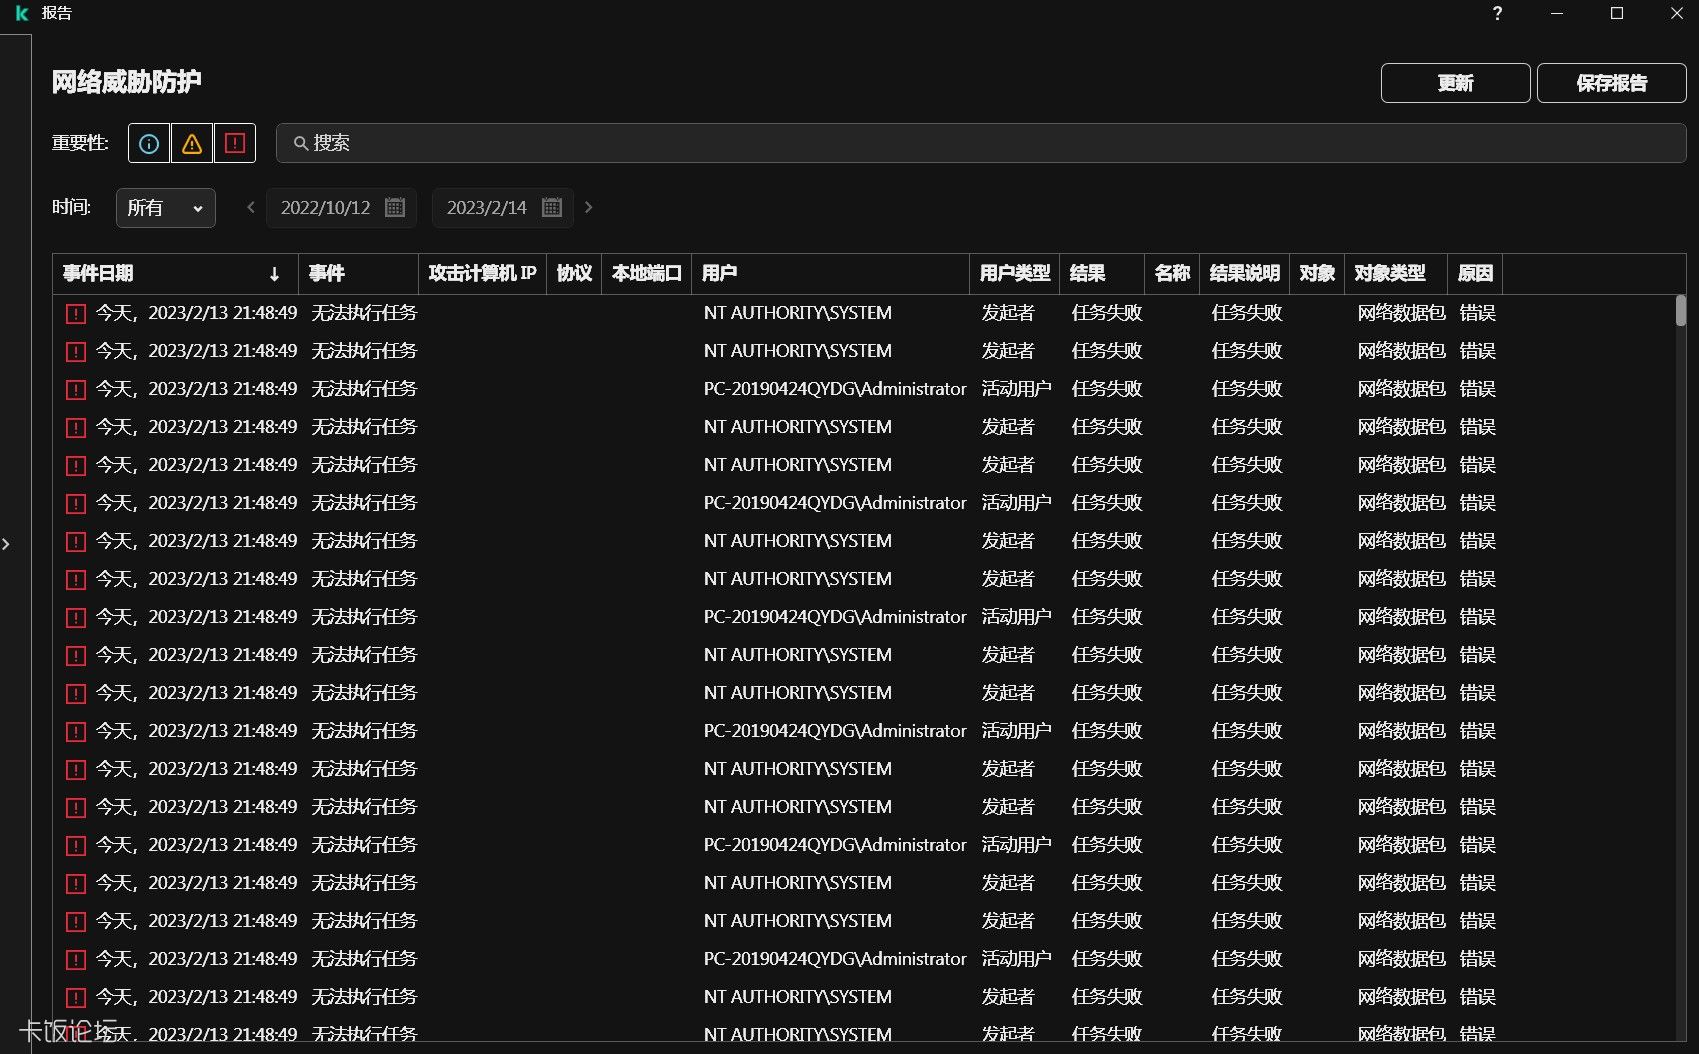Click the 结果 column header
The height and width of the screenshot is (1054, 1699).
(1101, 273)
